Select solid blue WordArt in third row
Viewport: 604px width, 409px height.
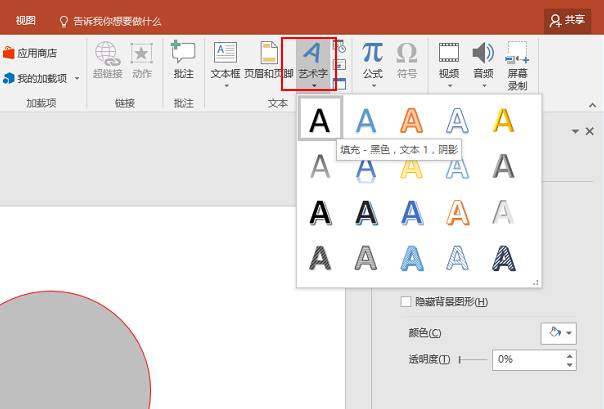[412, 212]
